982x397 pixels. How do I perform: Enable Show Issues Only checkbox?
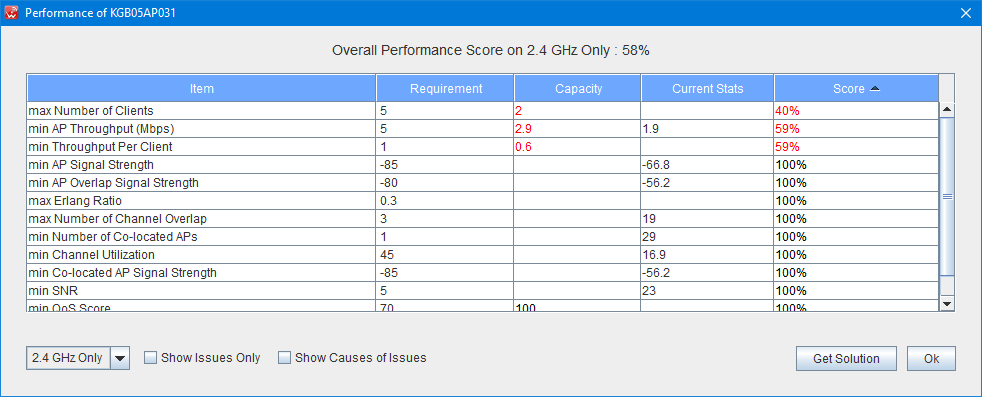[150, 358]
